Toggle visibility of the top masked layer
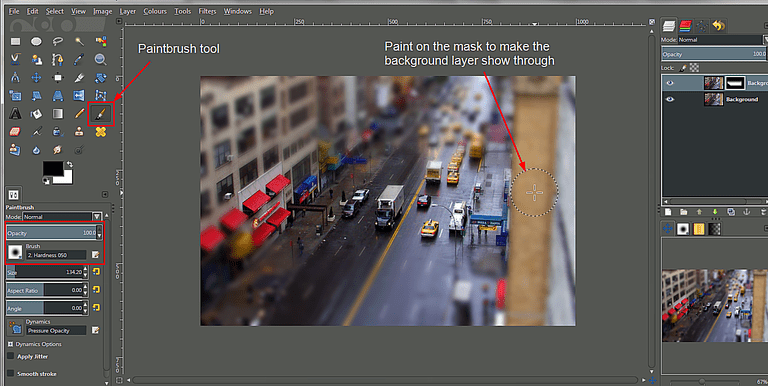 coord(670,83)
